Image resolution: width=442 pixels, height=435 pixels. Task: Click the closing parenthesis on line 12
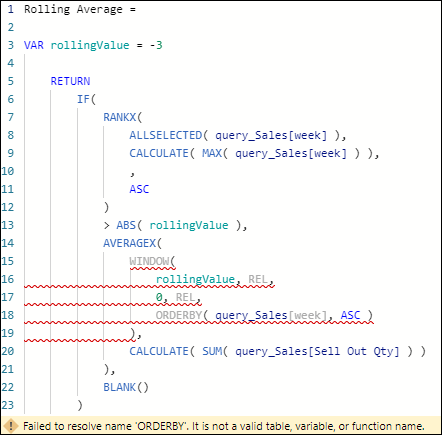(x=106, y=207)
